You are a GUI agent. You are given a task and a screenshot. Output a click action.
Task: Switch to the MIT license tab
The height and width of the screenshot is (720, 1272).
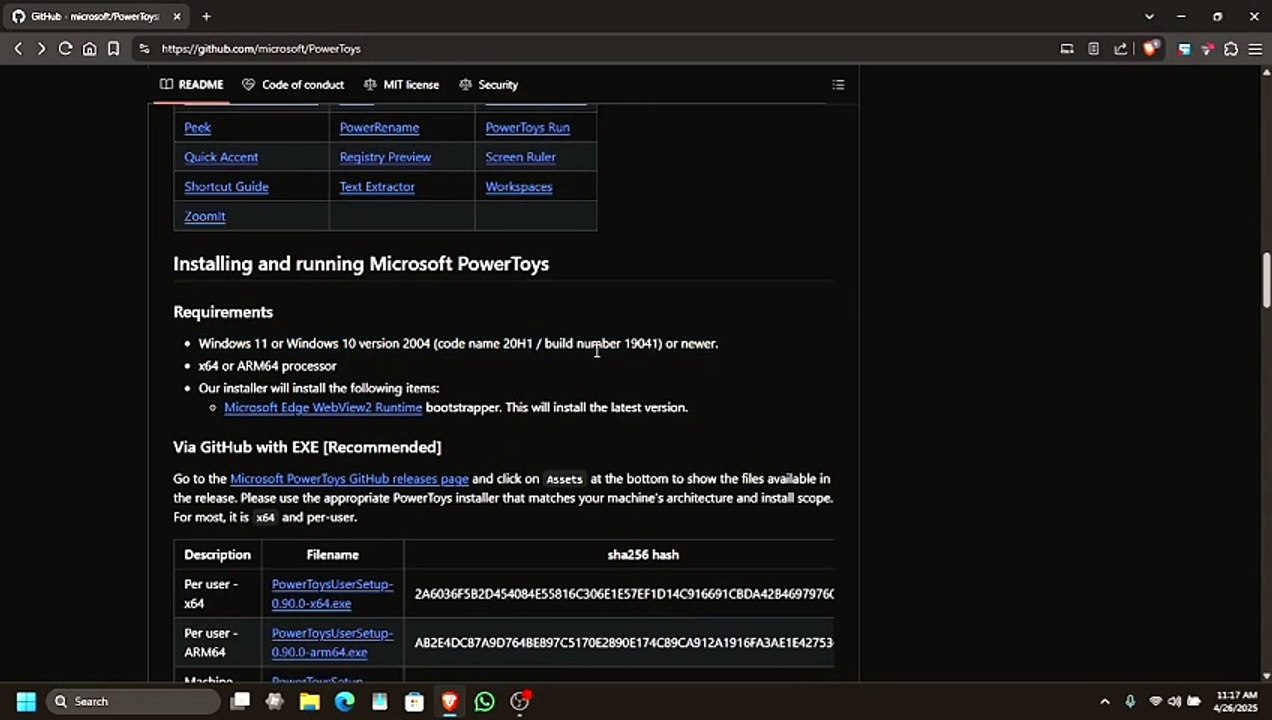pyautogui.click(x=401, y=85)
